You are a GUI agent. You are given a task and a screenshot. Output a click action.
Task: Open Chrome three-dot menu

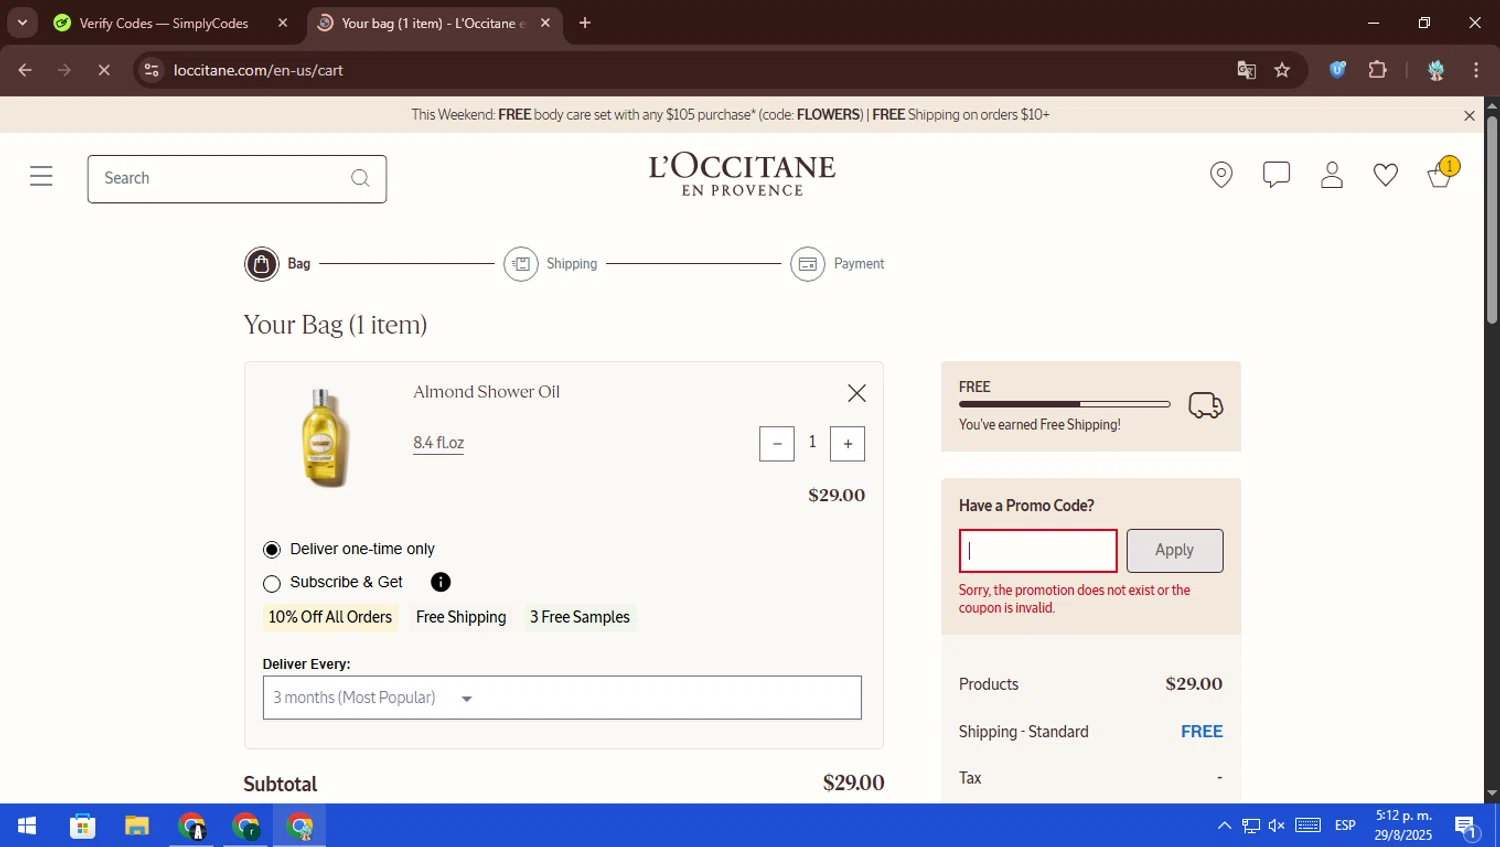tap(1476, 70)
